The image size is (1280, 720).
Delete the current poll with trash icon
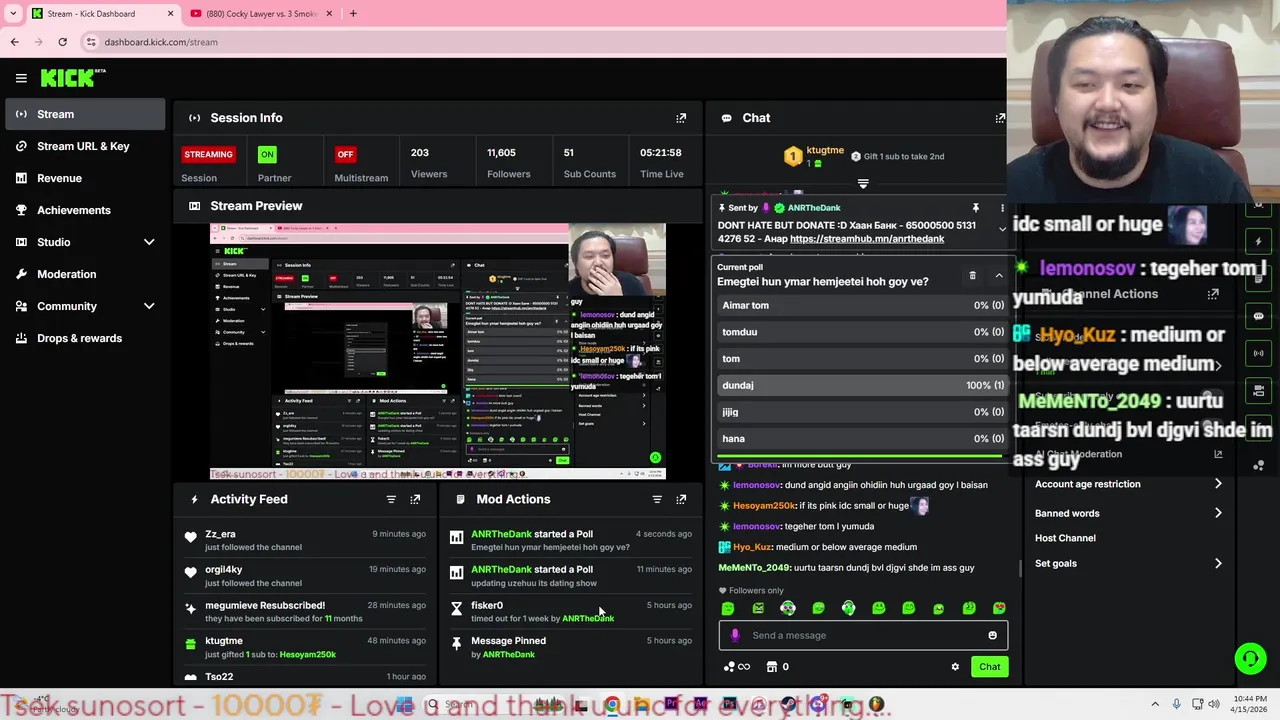(972, 275)
